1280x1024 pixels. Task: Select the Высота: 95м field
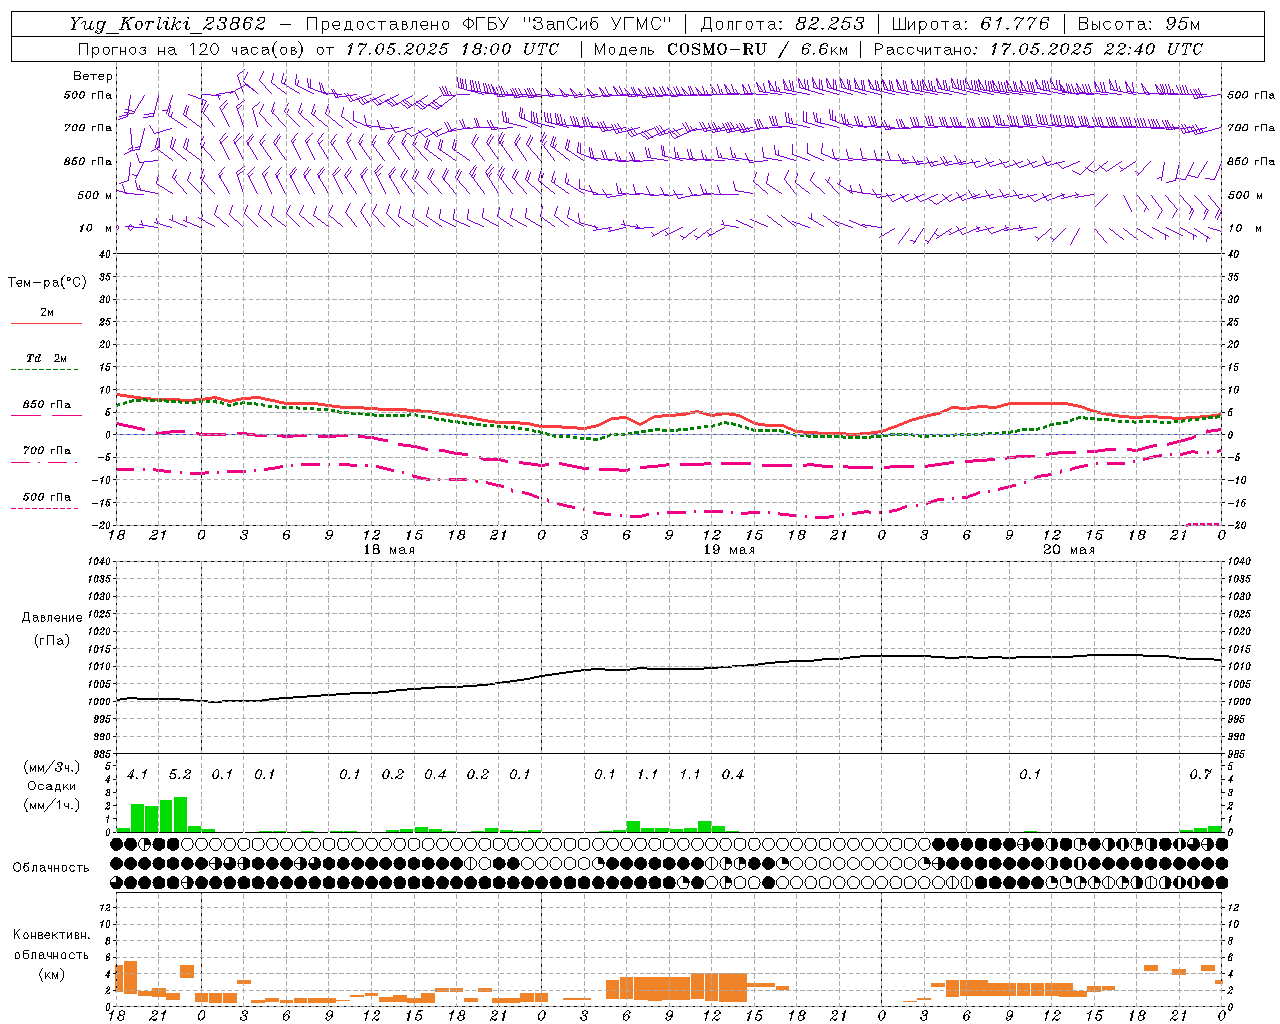(x=1139, y=24)
